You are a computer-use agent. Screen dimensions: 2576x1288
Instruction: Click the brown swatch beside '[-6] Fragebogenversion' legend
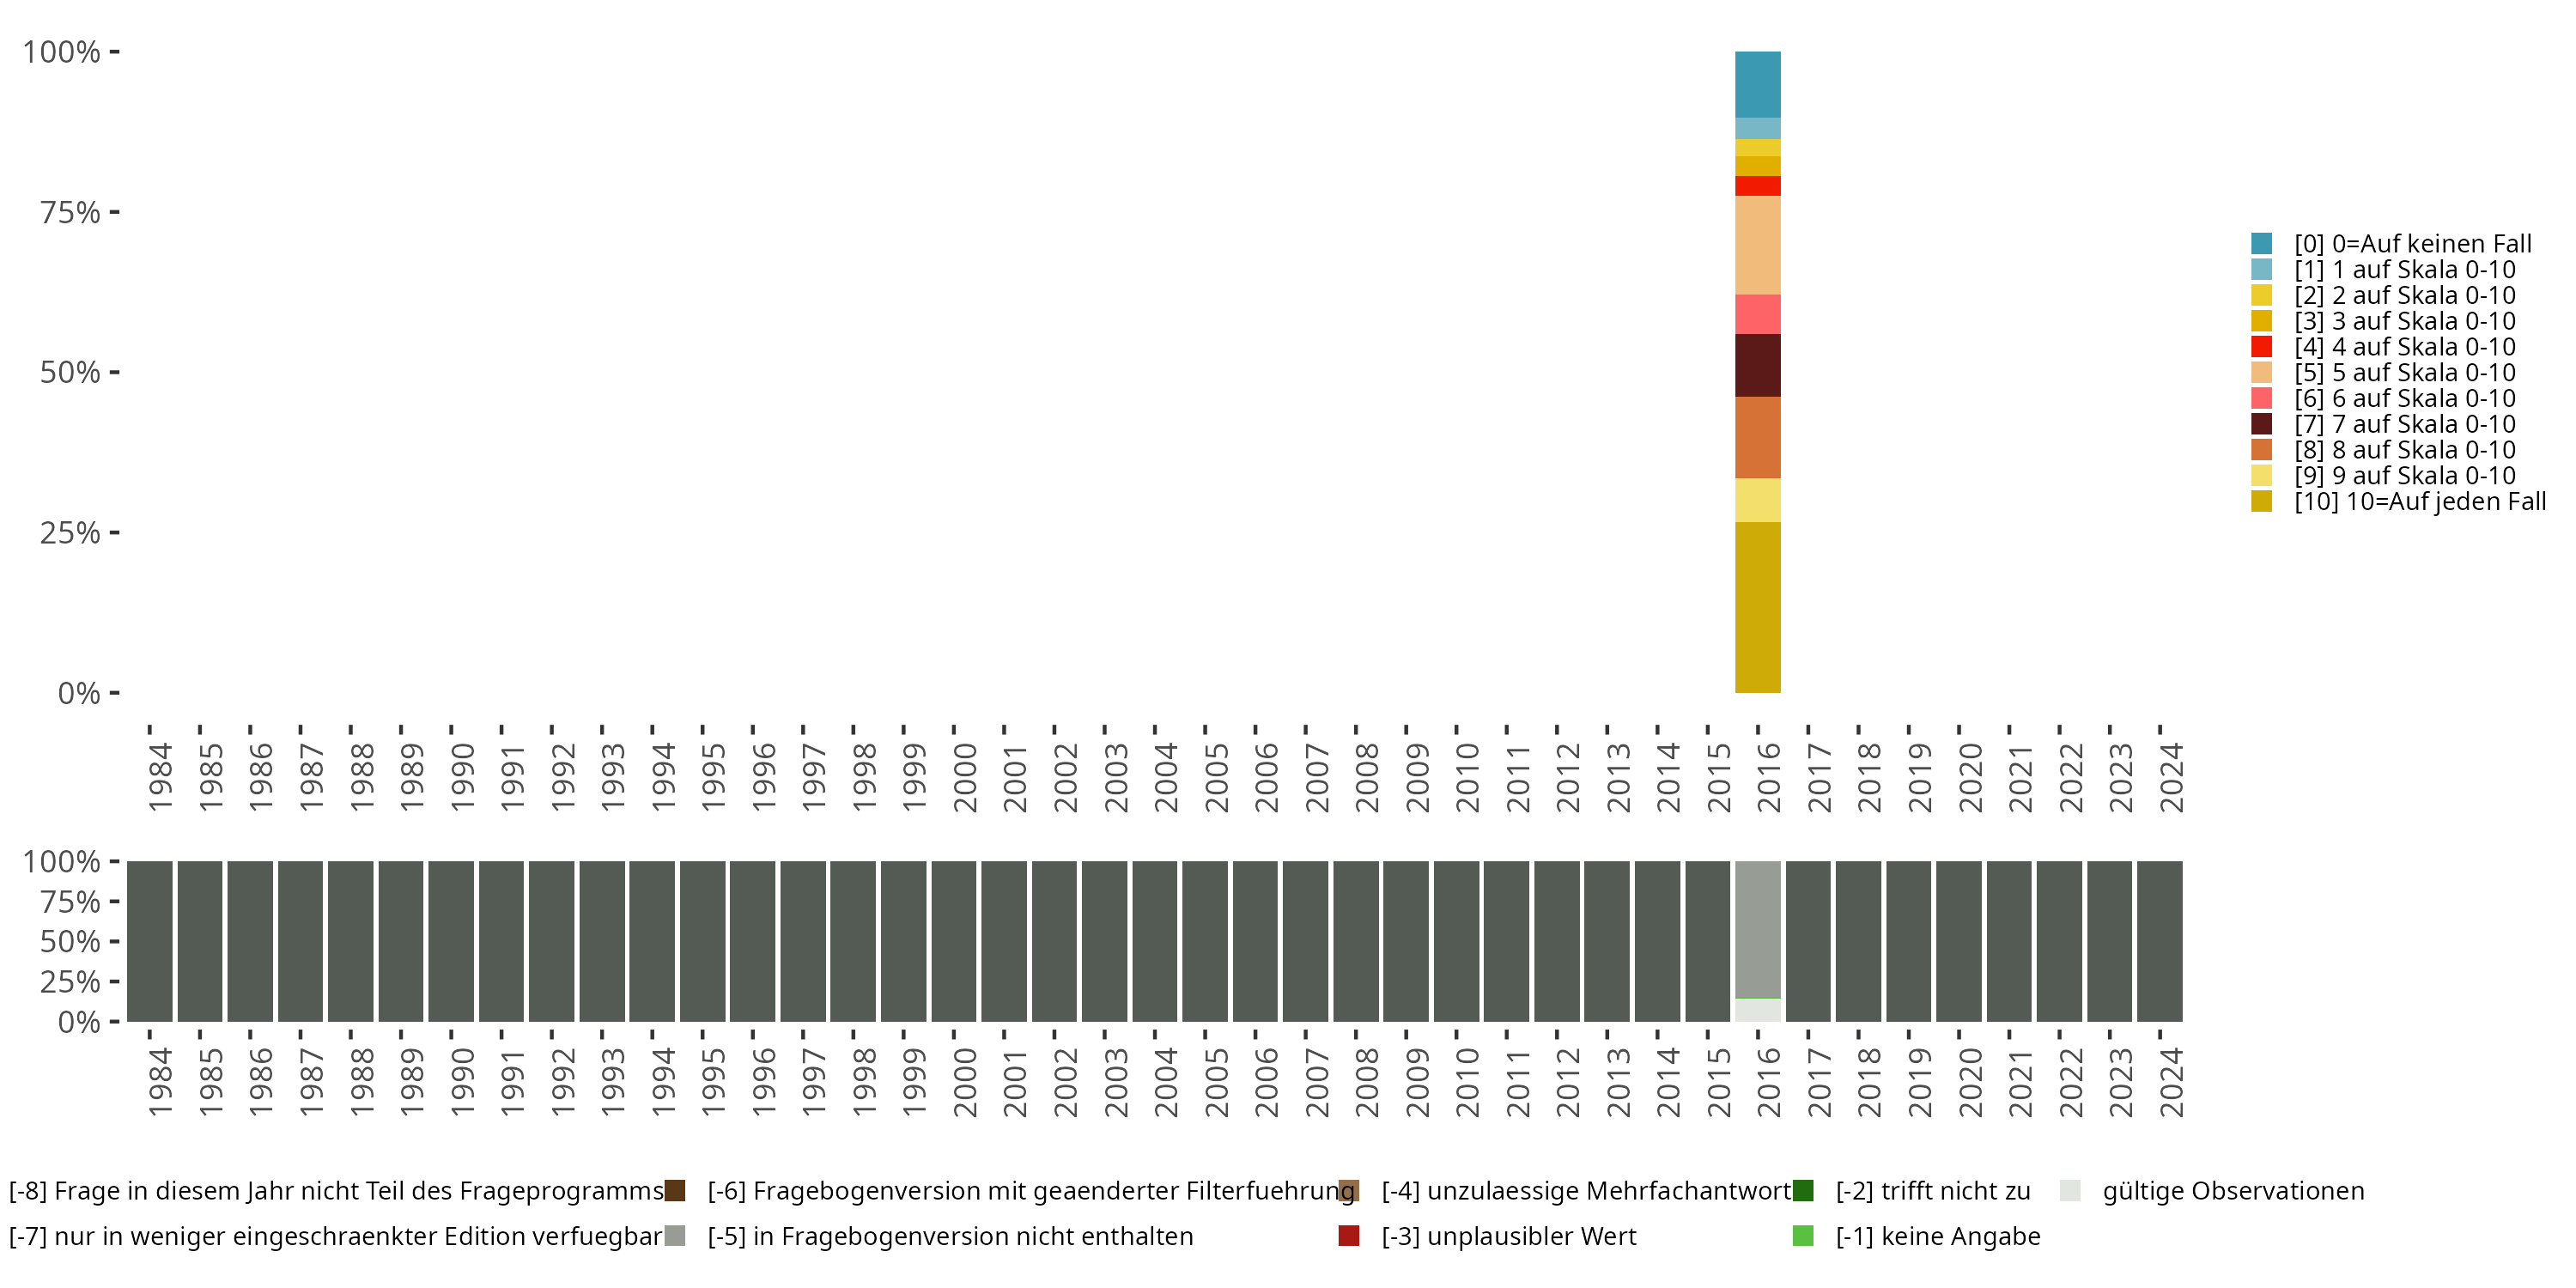pyautogui.click(x=675, y=1191)
